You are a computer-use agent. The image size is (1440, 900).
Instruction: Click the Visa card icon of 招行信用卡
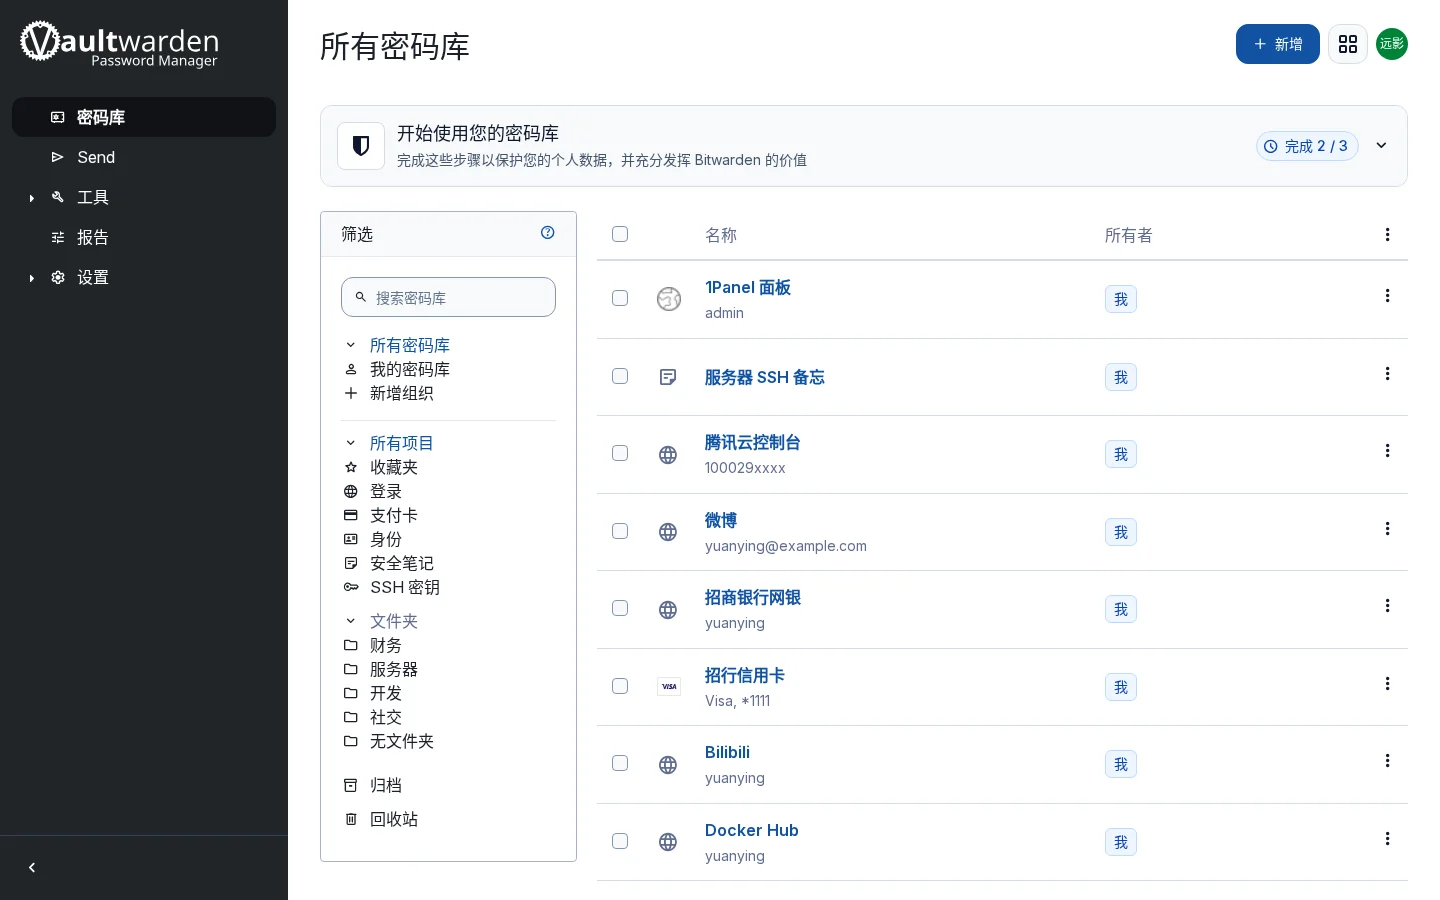(x=669, y=687)
